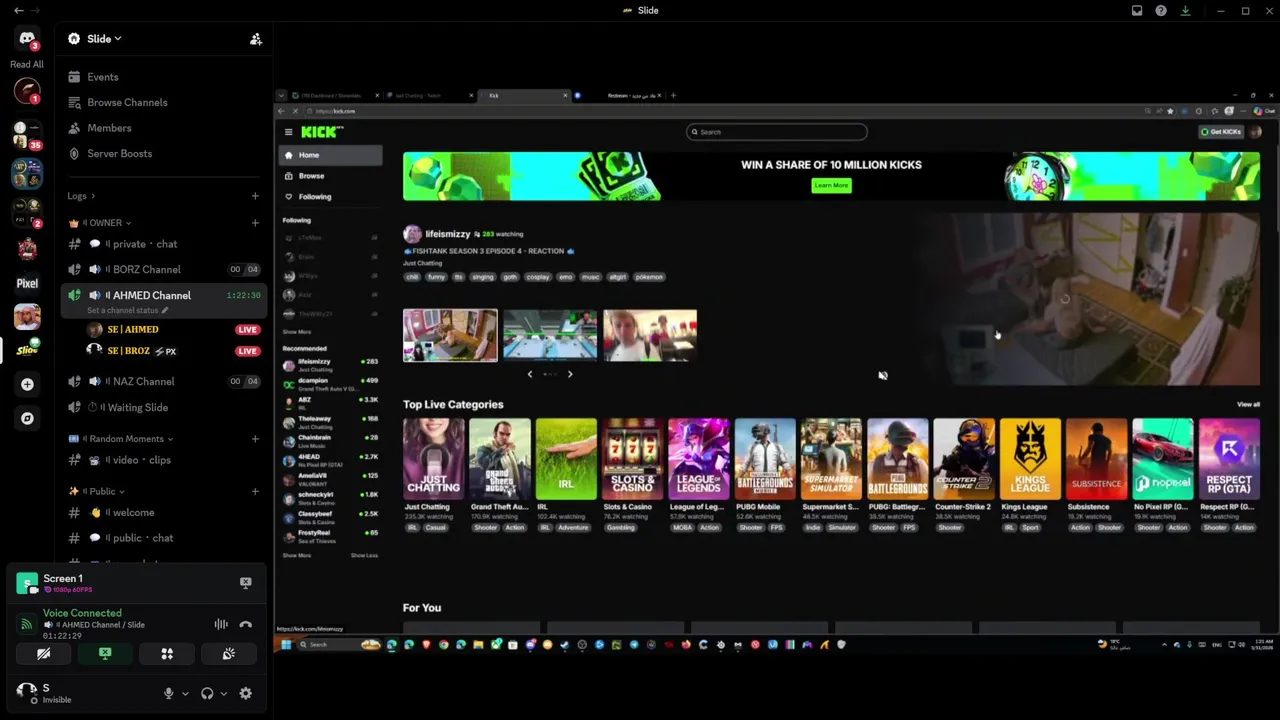Click Show More under Recommended list

296,555
